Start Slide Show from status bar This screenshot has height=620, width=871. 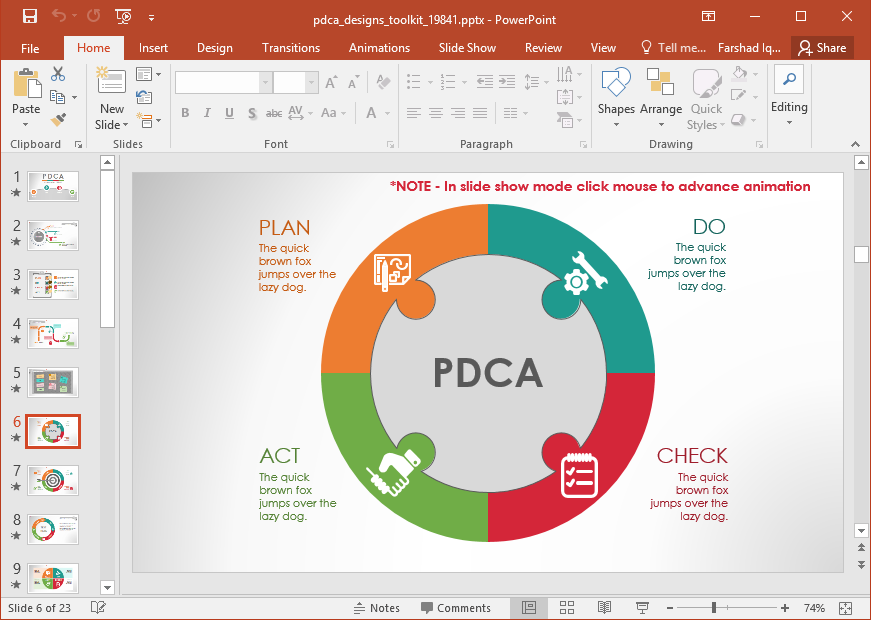click(642, 608)
